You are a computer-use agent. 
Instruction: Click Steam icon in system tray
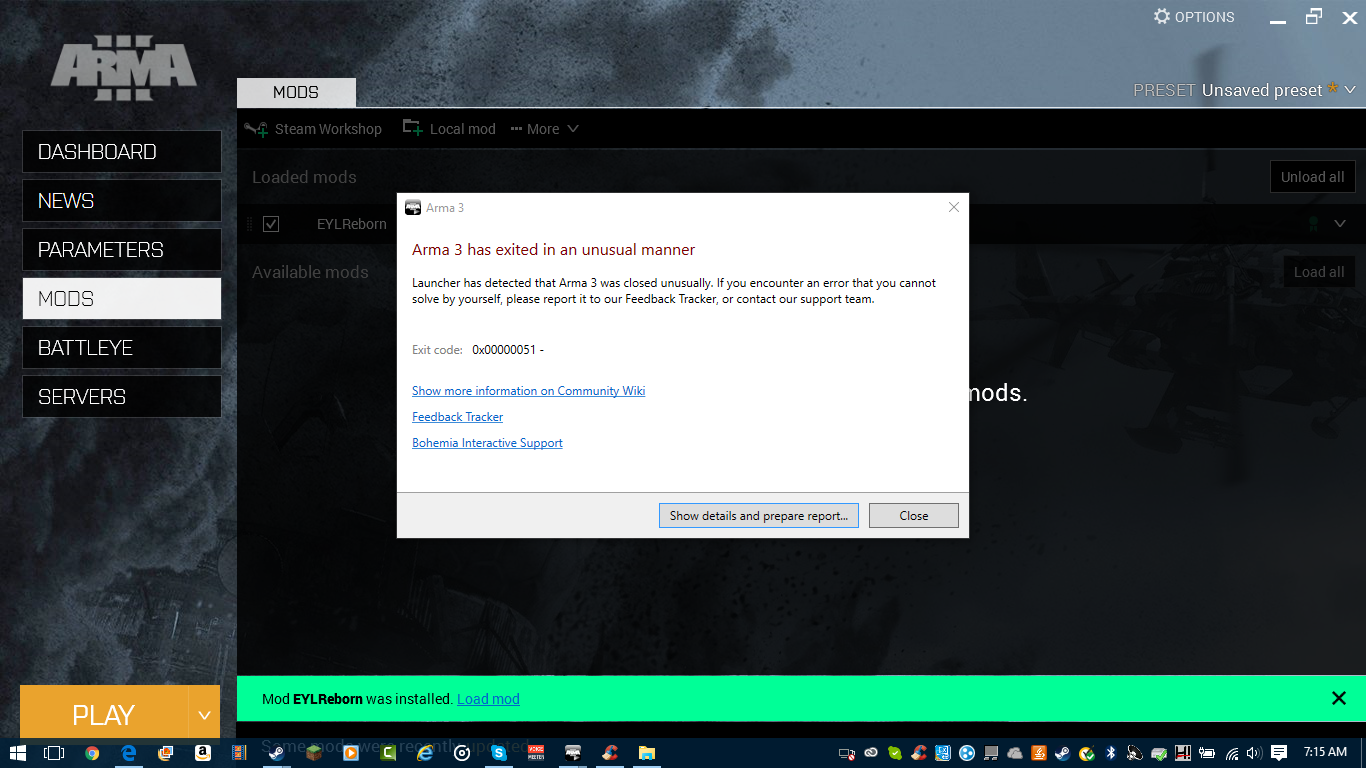tap(1062, 753)
